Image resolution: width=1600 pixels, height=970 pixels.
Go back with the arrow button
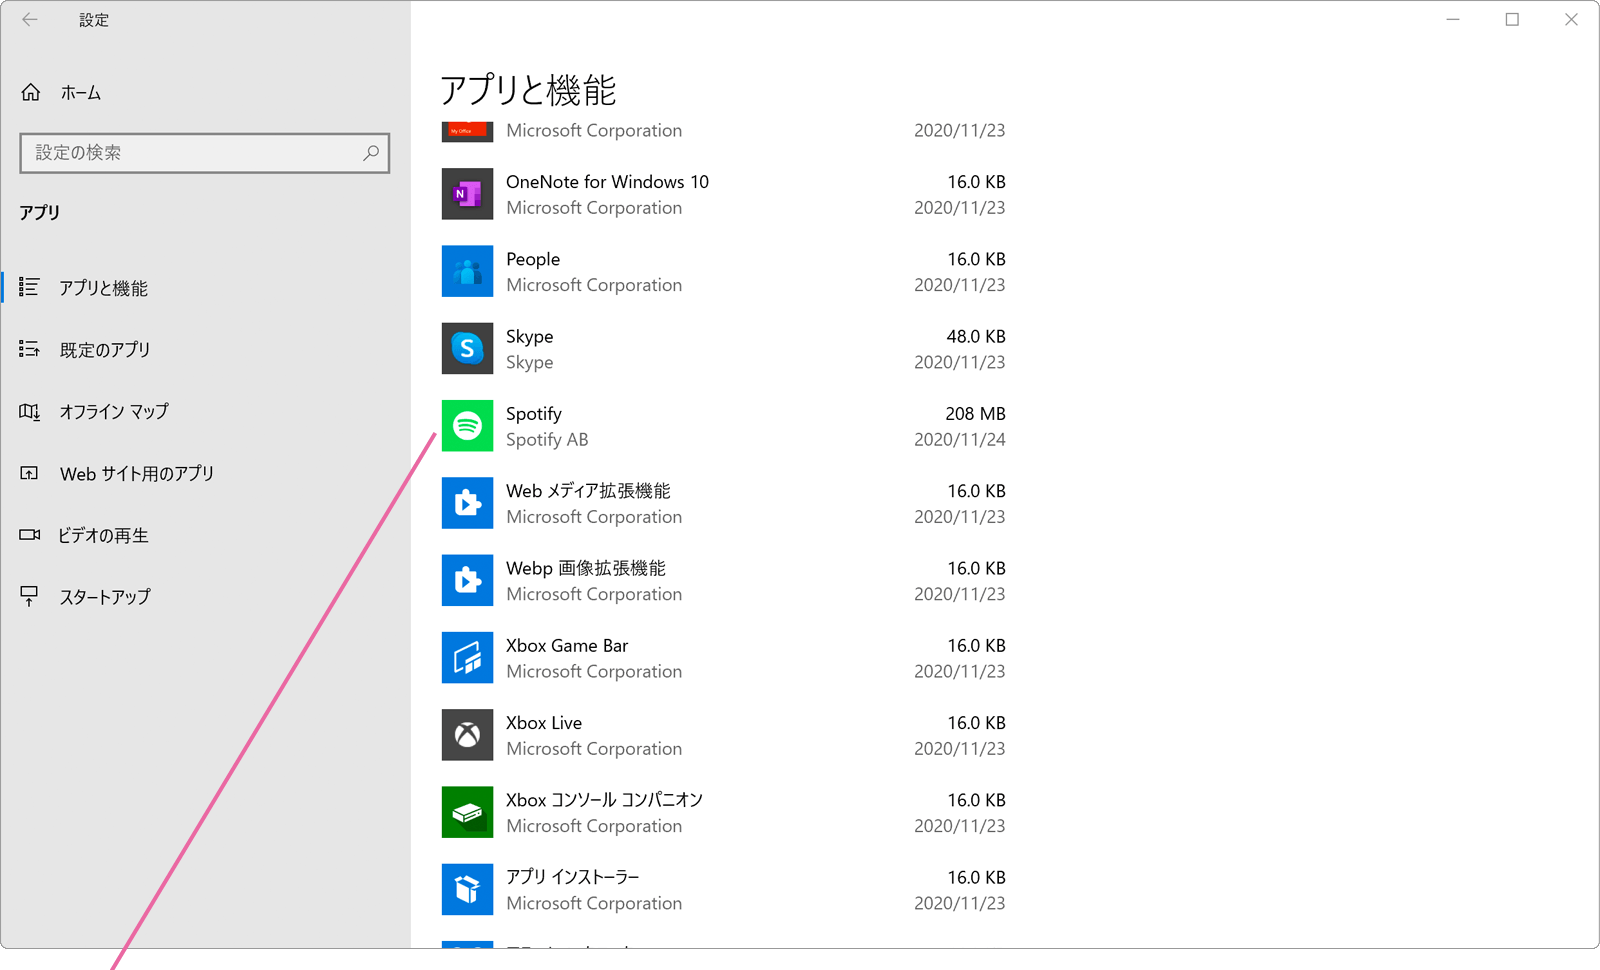coord(30,19)
